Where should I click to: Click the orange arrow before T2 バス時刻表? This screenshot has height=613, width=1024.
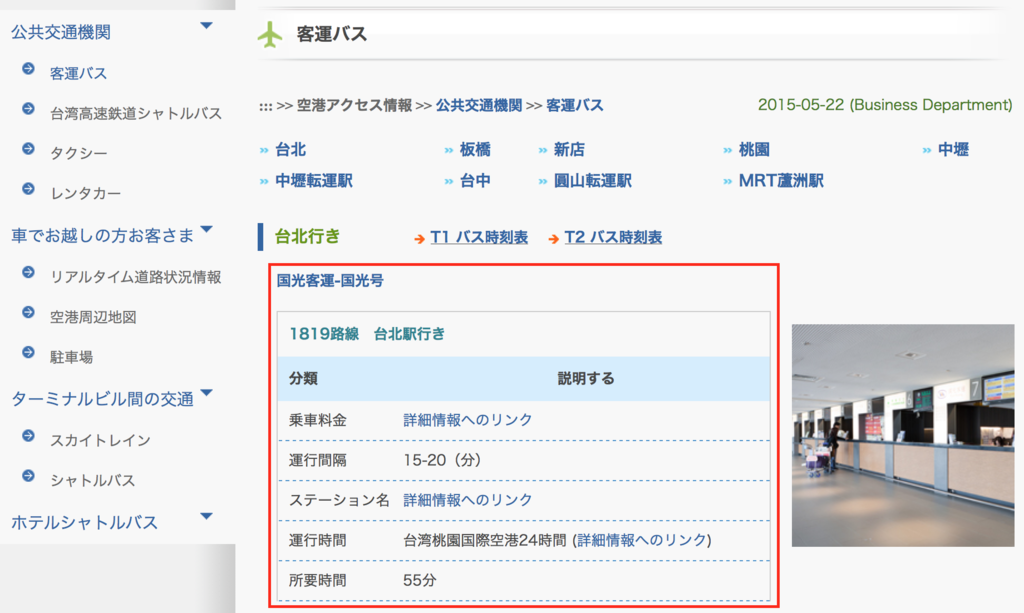pyautogui.click(x=552, y=239)
